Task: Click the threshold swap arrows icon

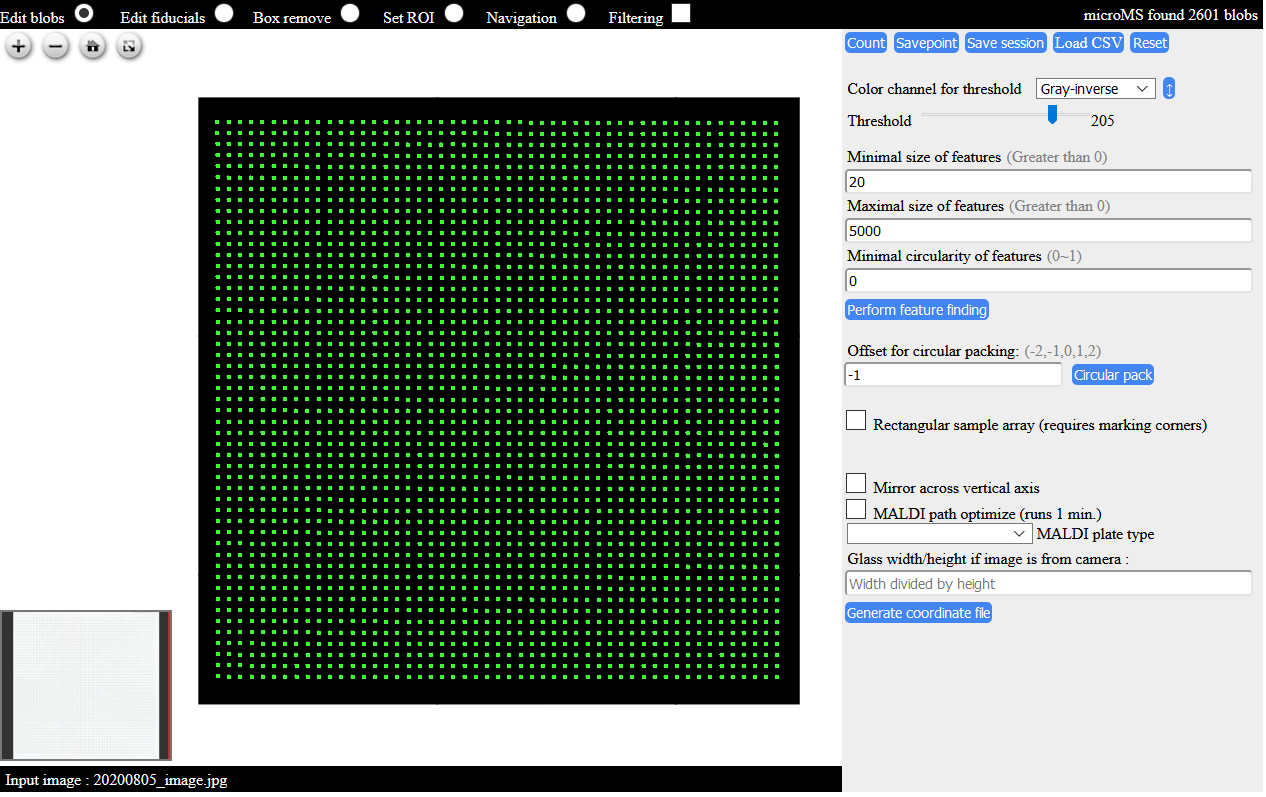Action: click(1169, 89)
